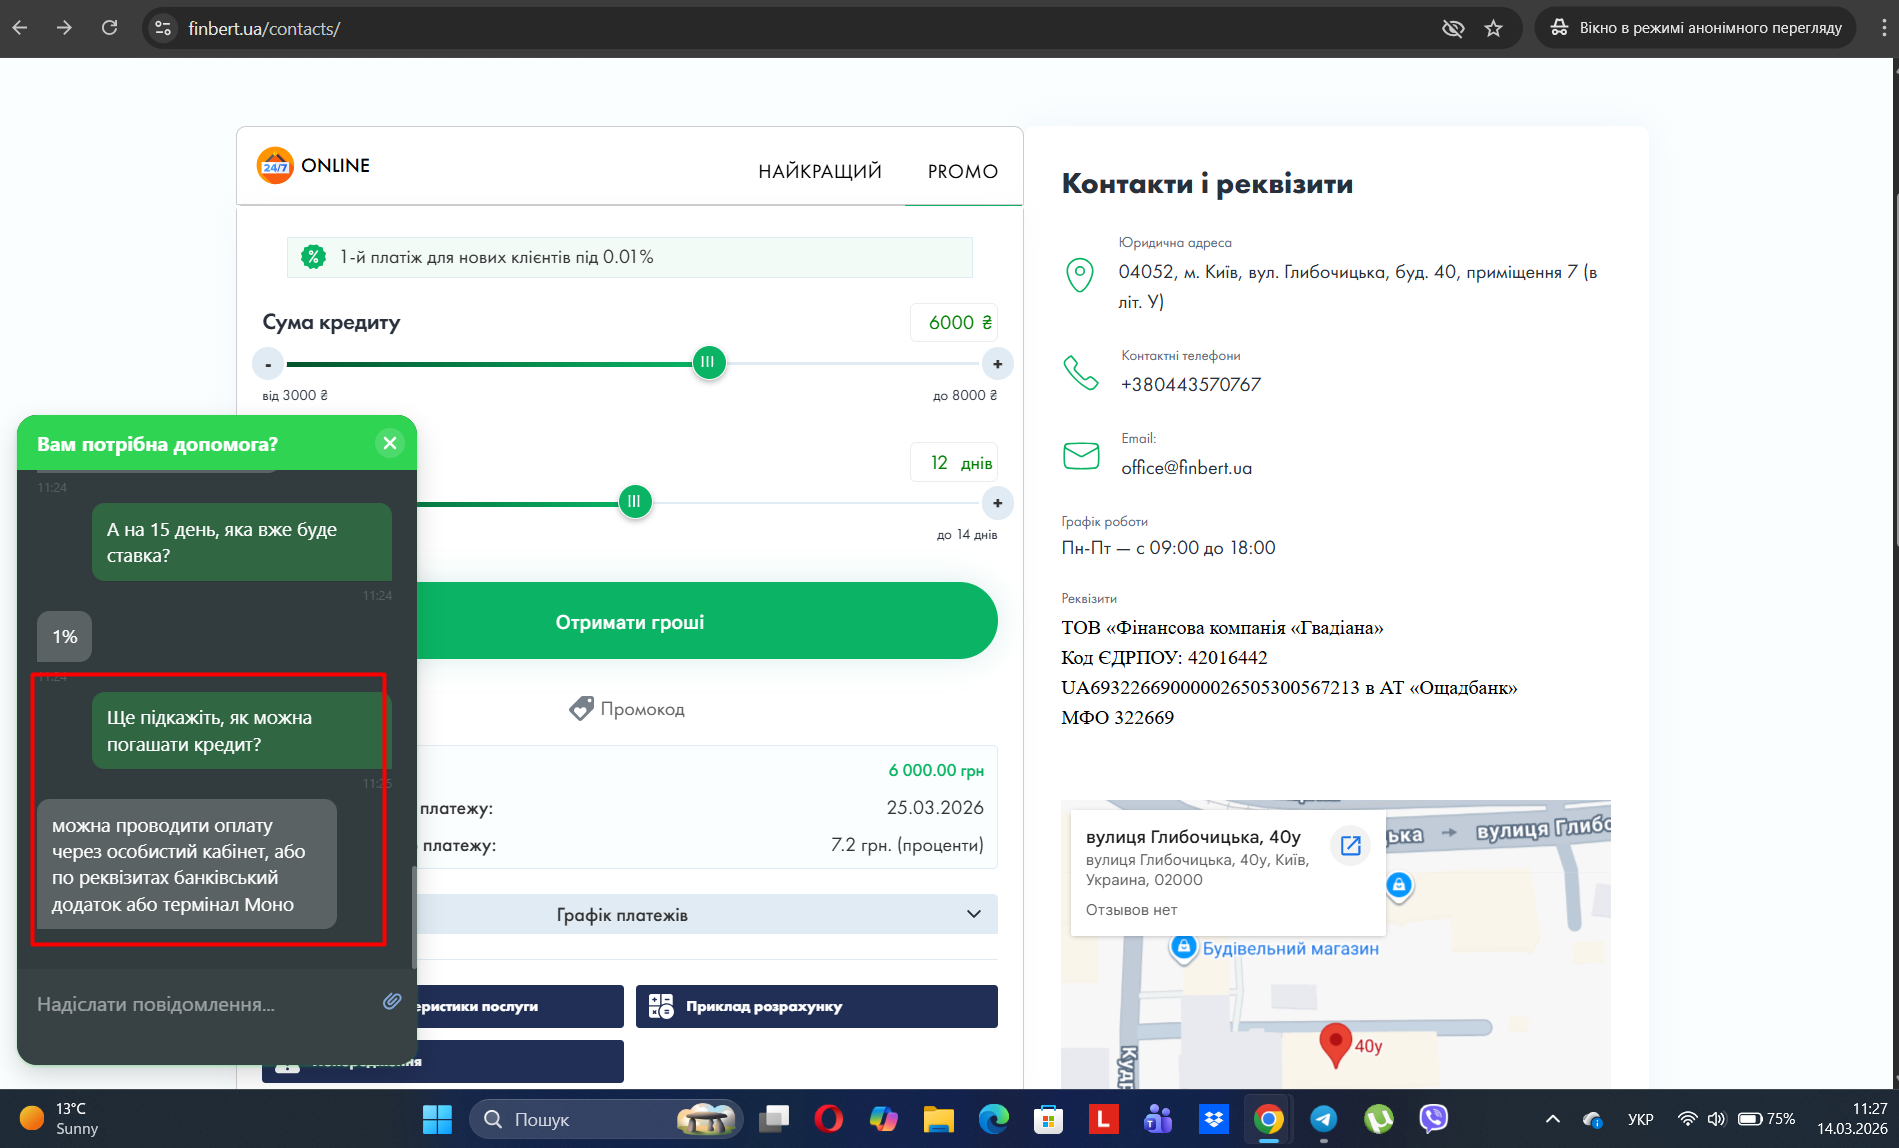
Task: Open Microsoft Store from the taskbar
Action: [x=1048, y=1119]
